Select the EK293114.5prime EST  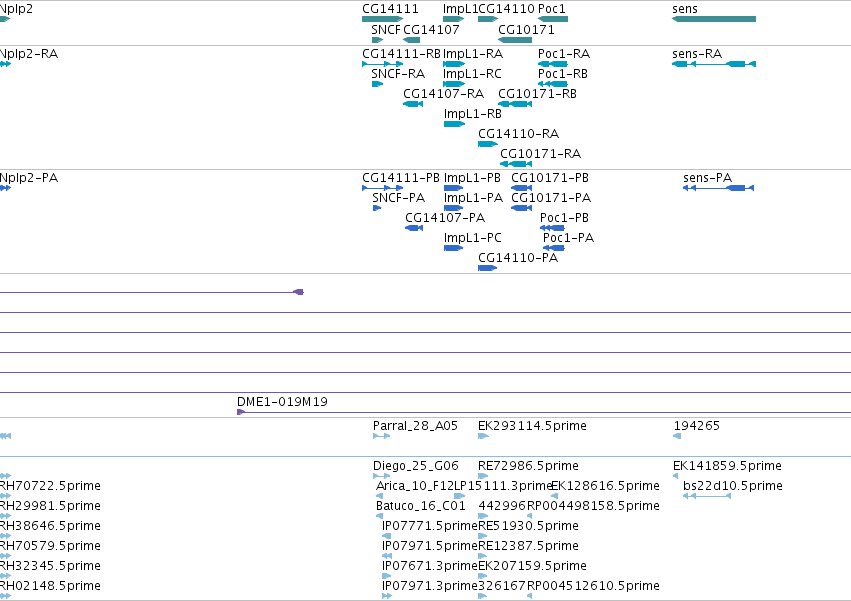point(483,436)
